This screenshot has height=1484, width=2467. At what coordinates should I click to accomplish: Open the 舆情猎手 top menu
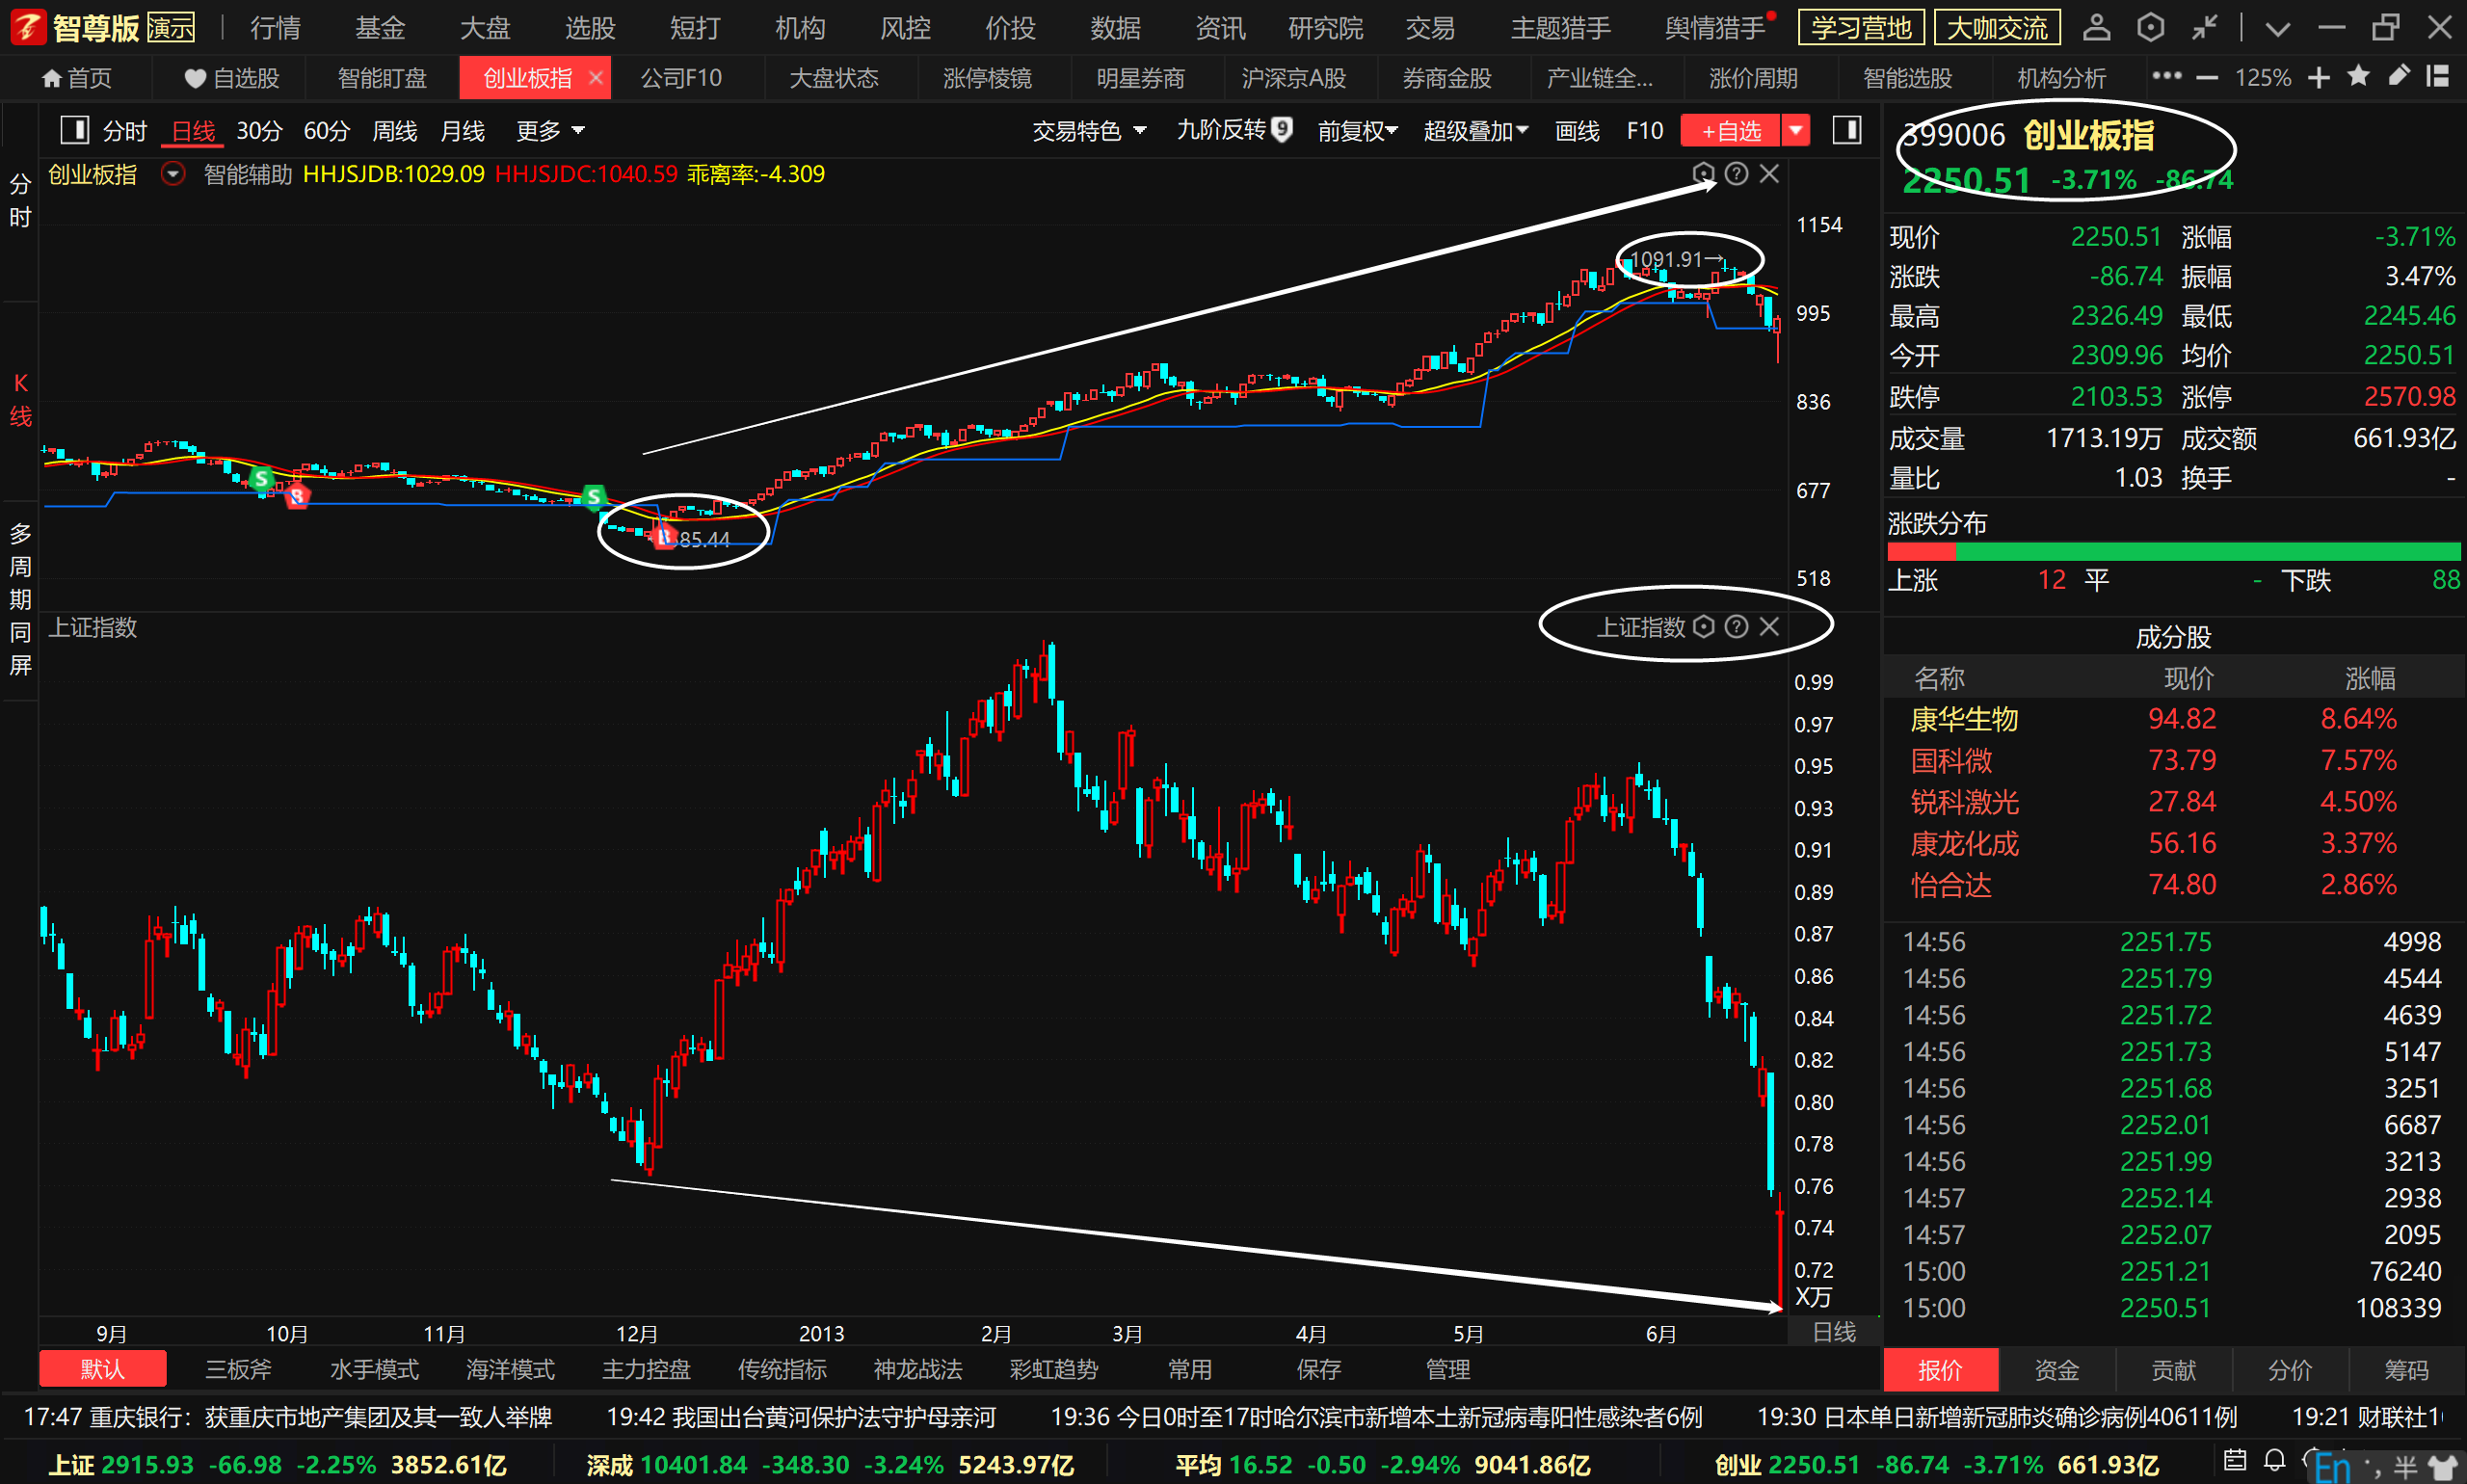[x=1714, y=28]
